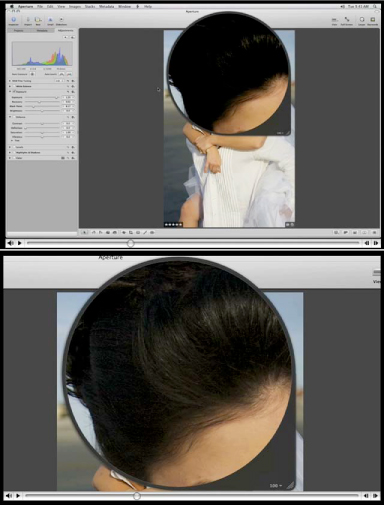Click the Contrast value field
384x505 pixels.
68,123
